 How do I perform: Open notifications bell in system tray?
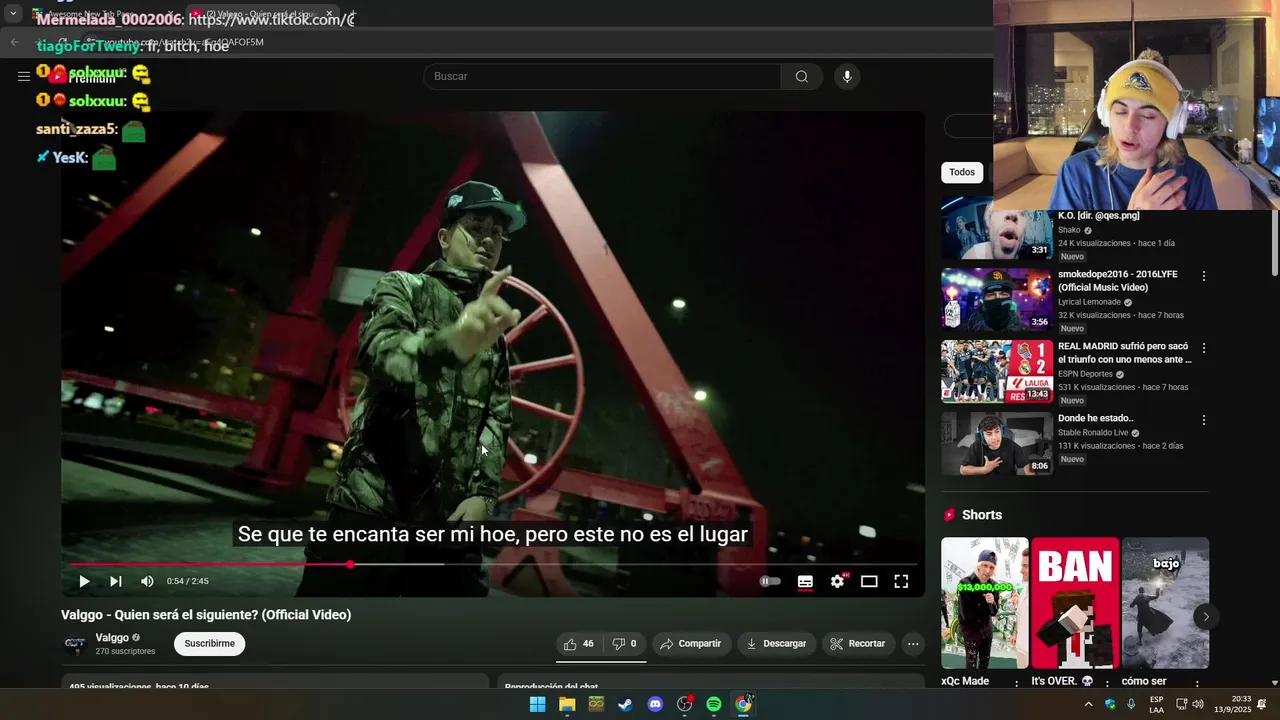[x=1262, y=704]
